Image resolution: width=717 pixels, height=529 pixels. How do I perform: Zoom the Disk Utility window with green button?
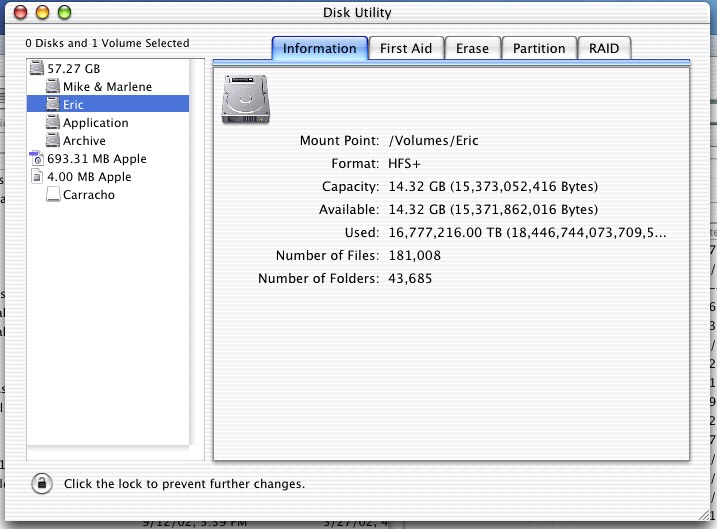pyautogui.click(x=64, y=12)
